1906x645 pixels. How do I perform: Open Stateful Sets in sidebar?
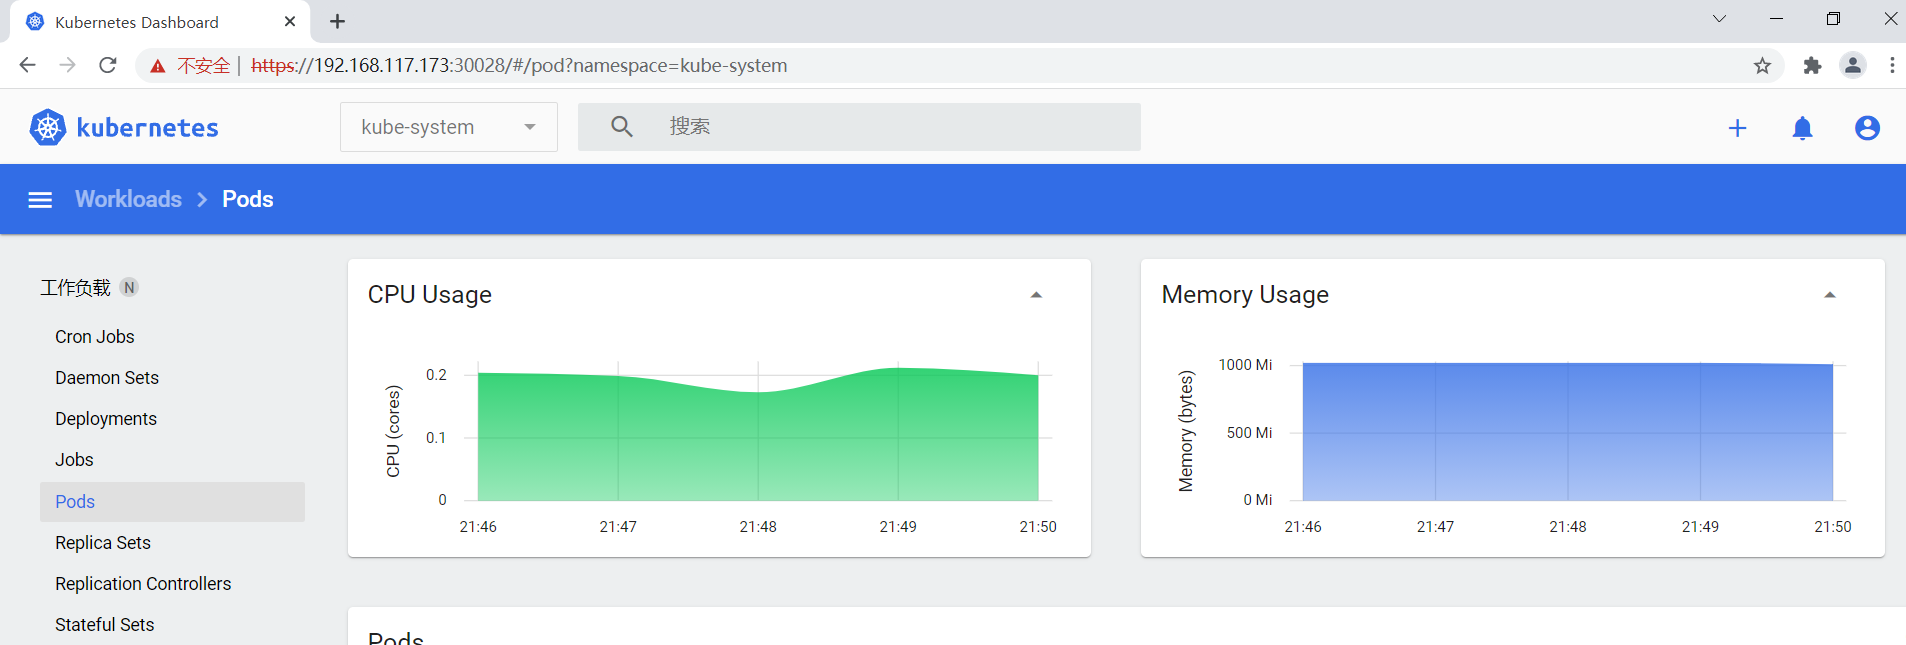(105, 625)
